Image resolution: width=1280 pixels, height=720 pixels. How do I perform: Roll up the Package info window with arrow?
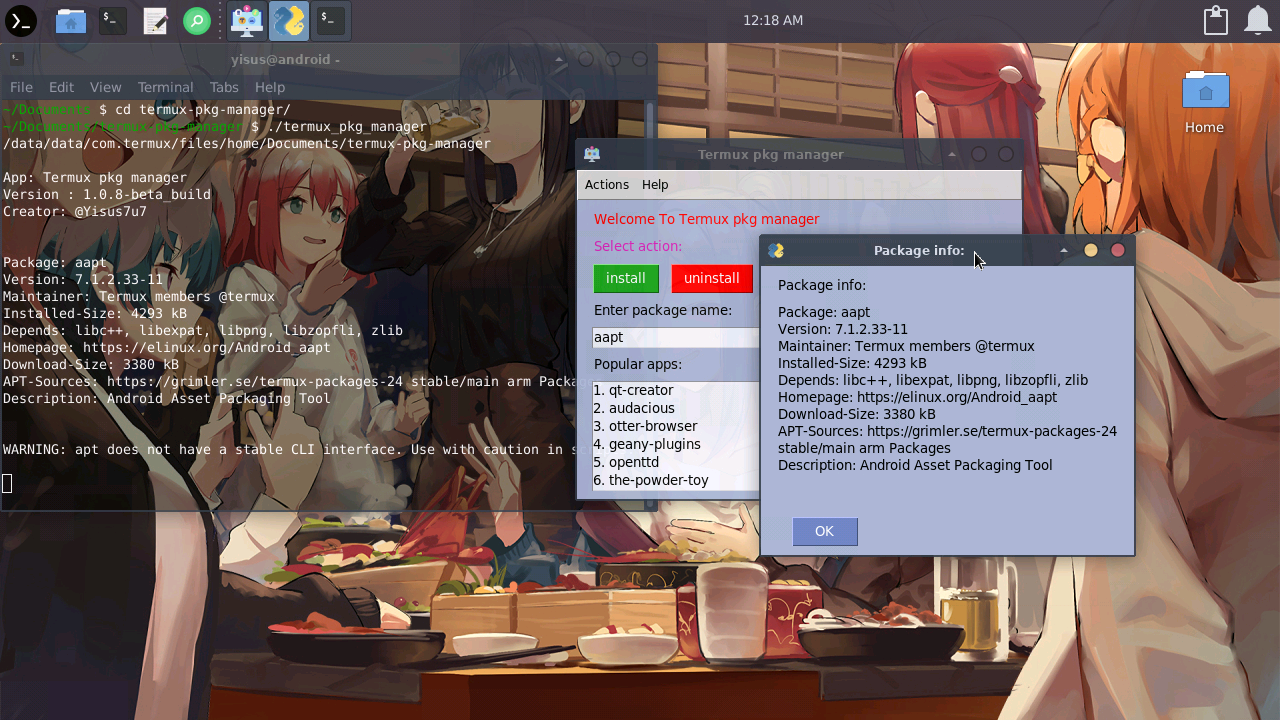(1064, 250)
